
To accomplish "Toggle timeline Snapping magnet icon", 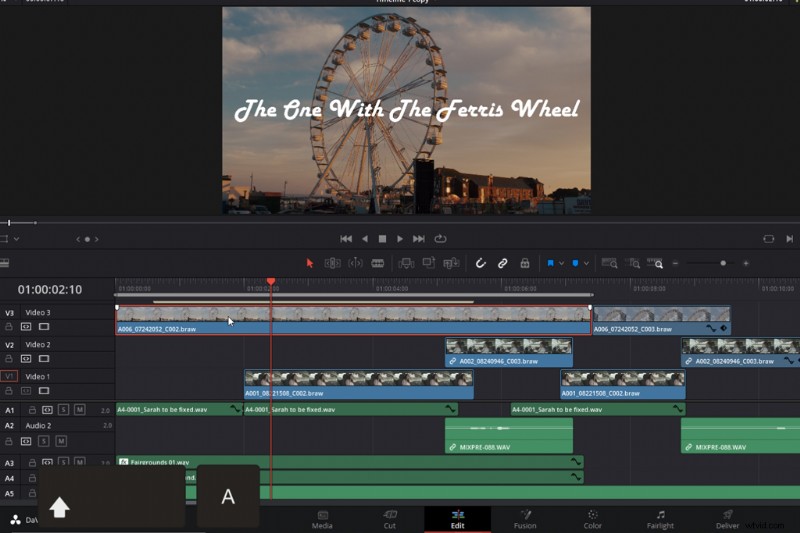I will pyautogui.click(x=480, y=263).
